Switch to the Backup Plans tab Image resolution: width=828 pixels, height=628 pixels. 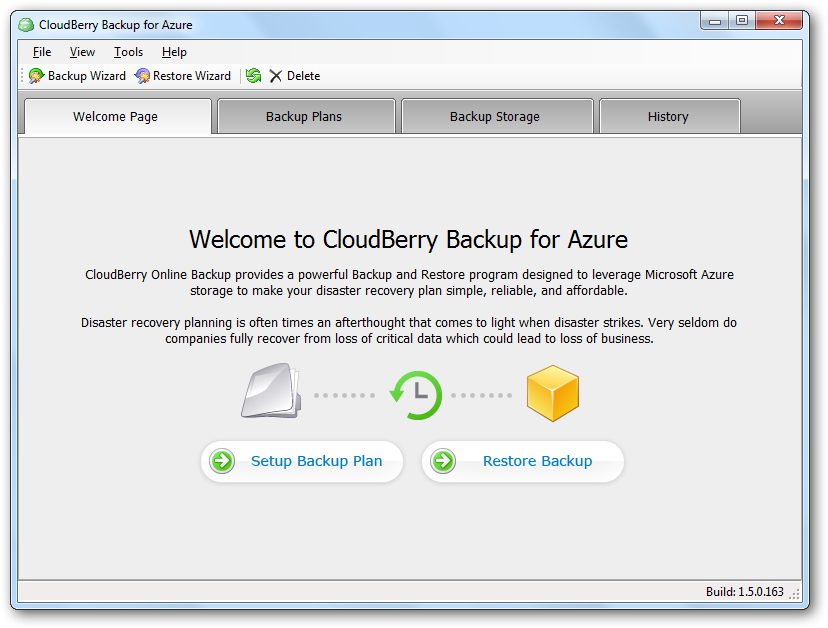(x=306, y=116)
